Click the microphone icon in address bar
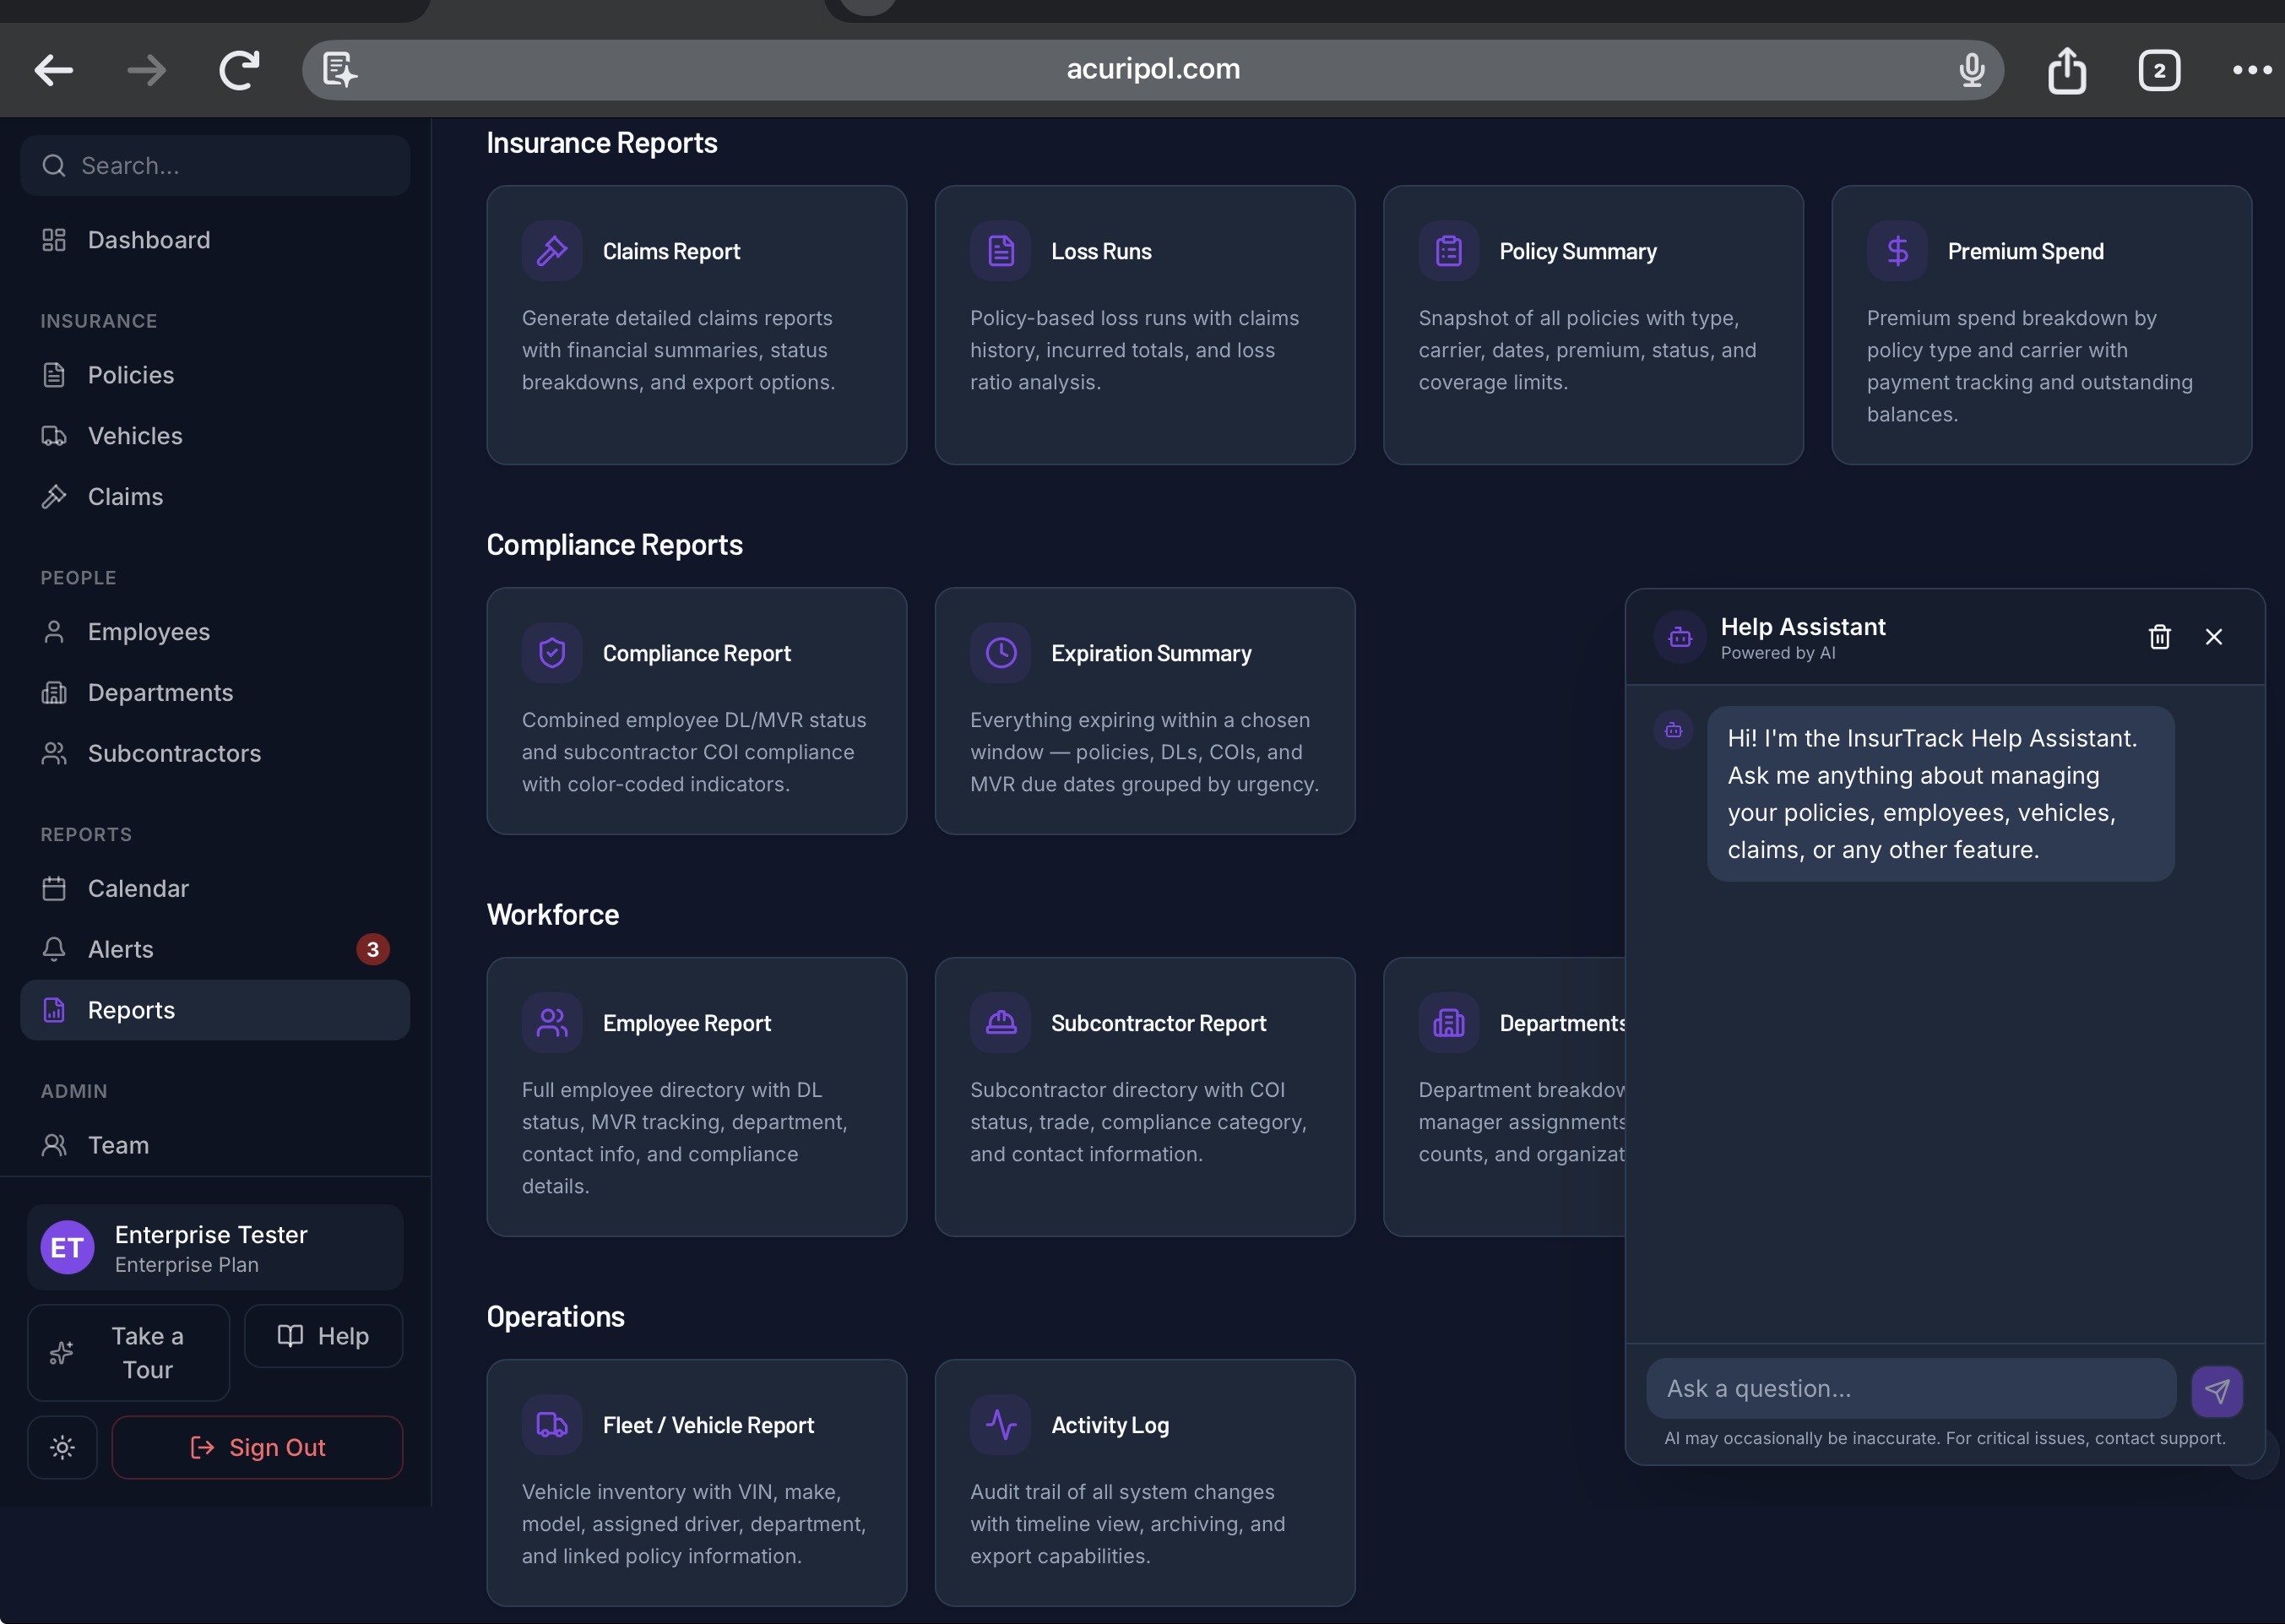 point(1971,70)
